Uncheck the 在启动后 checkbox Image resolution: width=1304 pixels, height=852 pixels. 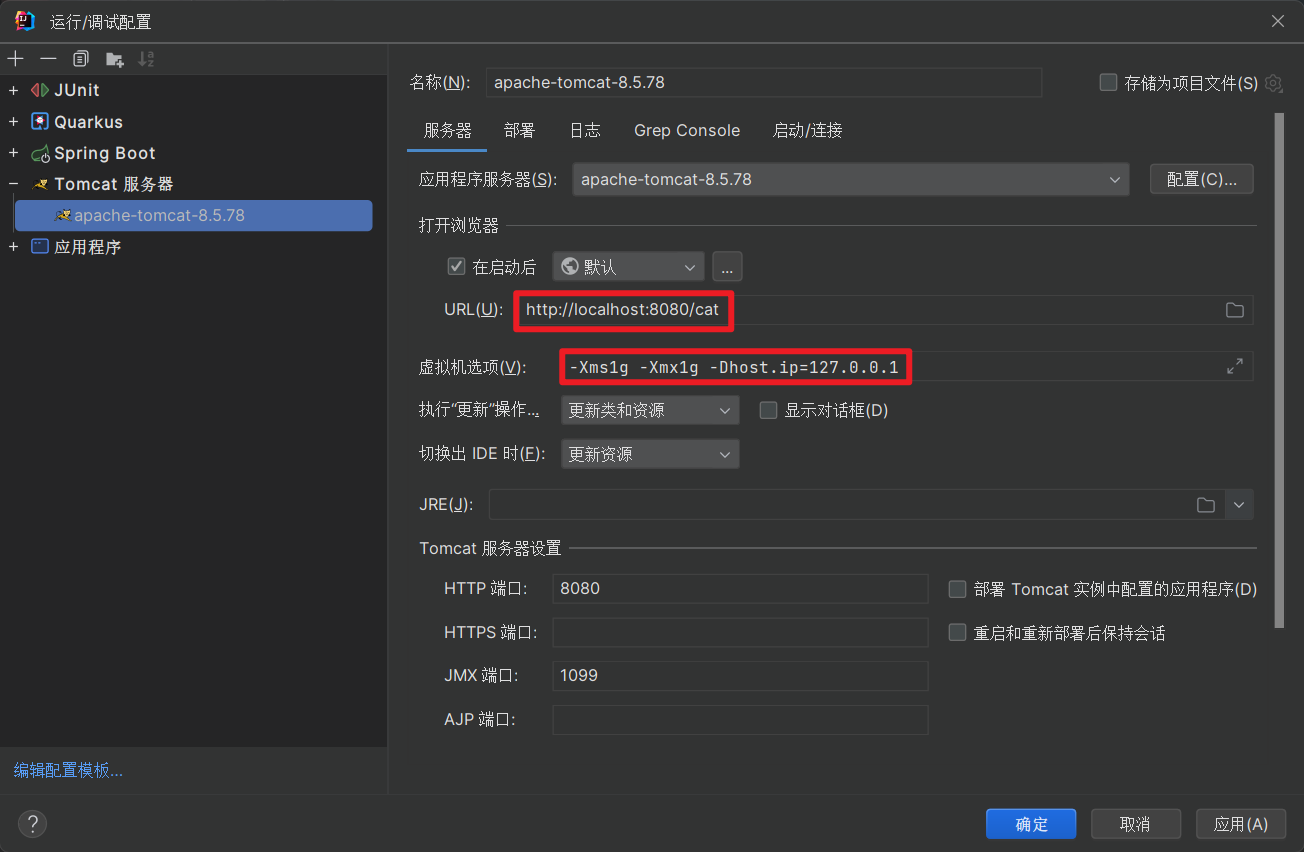pyautogui.click(x=456, y=266)
